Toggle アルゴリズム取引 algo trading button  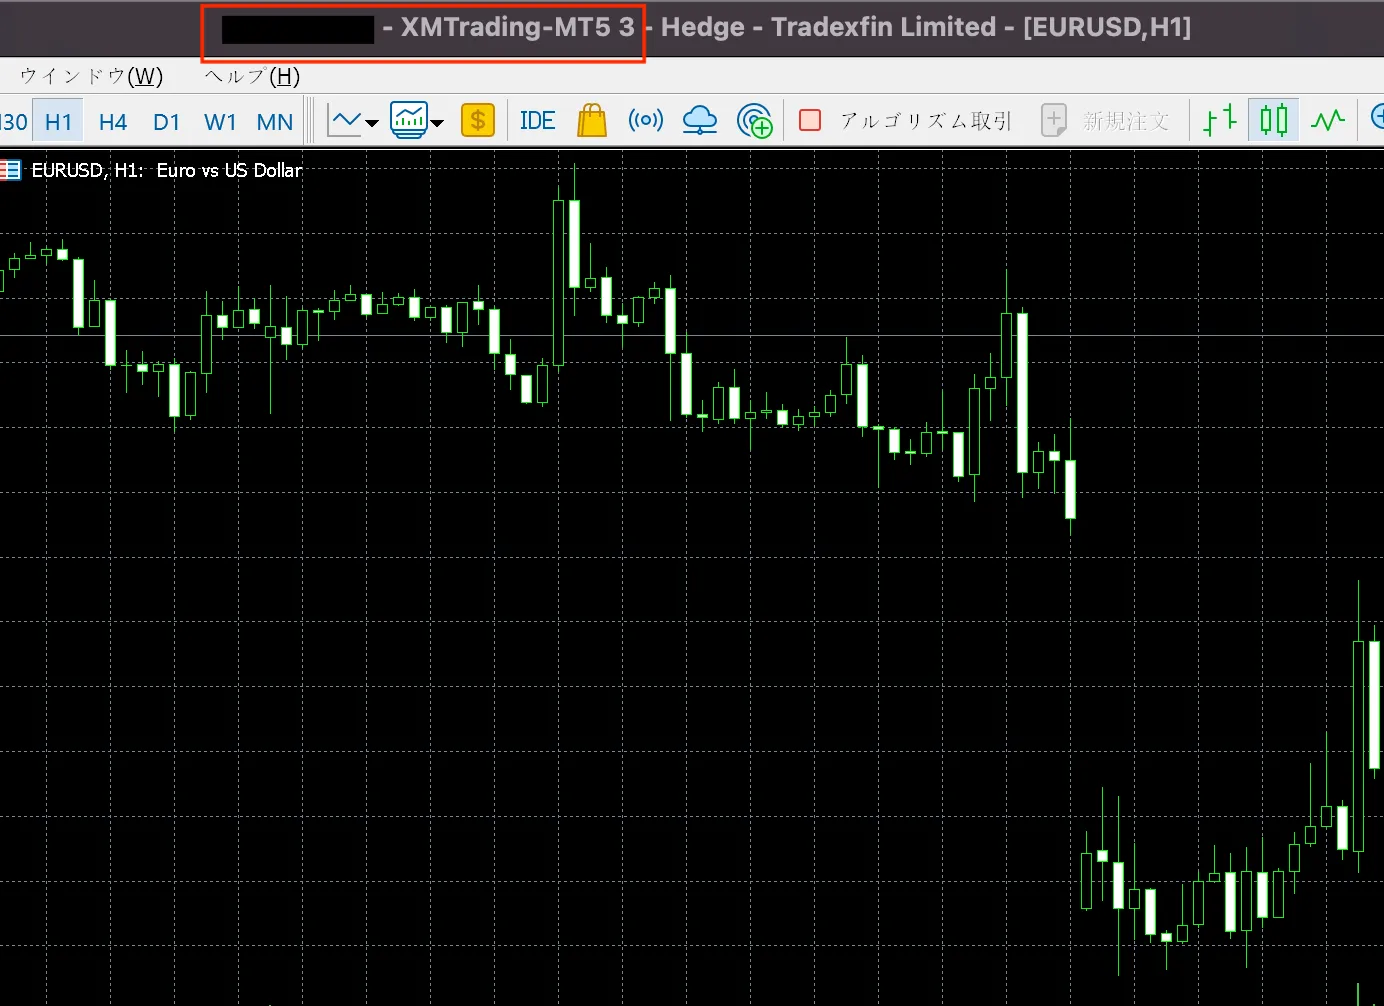coord(905,121)
